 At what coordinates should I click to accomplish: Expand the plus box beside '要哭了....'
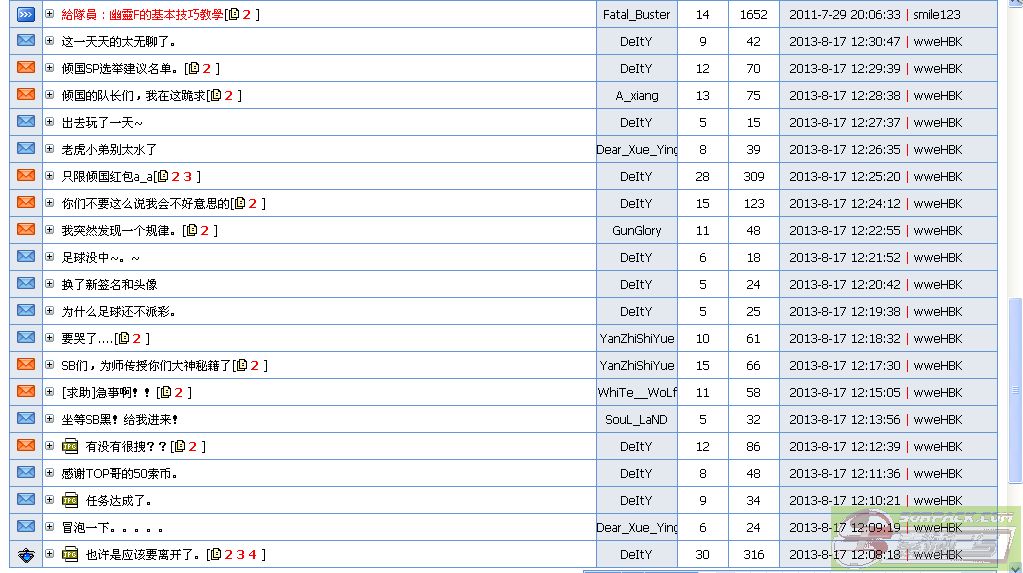pyautogui.click(x=50, y=338)
